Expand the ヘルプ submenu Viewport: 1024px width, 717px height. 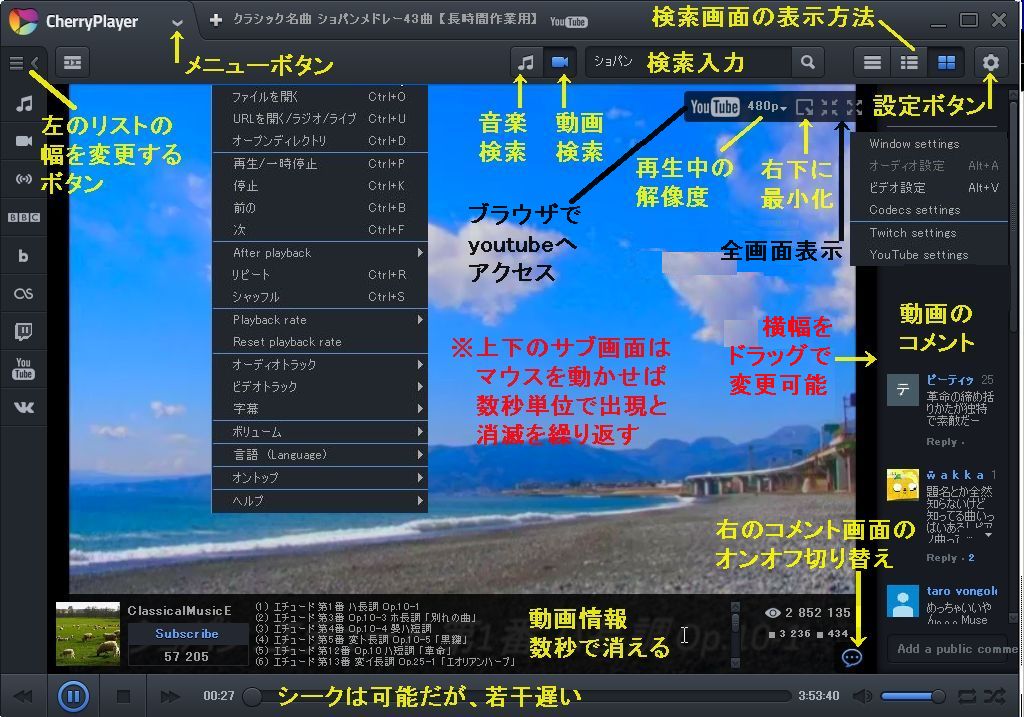click(x=320, y=501)
